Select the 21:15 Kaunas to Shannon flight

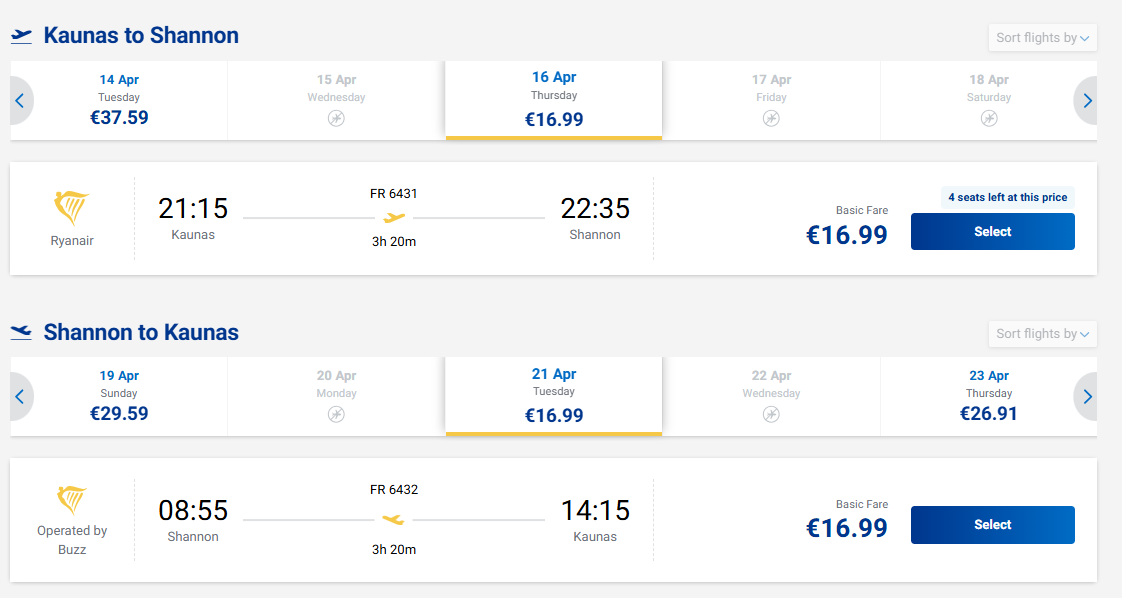[x=992, y=232]
